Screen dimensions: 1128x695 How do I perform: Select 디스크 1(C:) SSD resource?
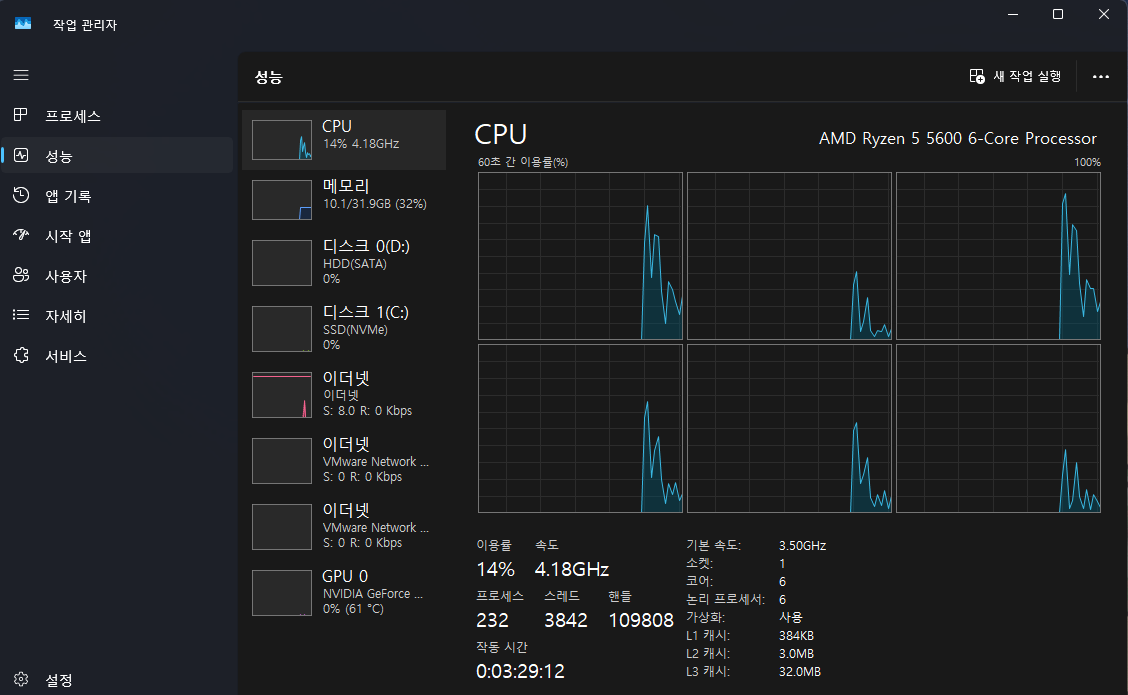(344, 329)
